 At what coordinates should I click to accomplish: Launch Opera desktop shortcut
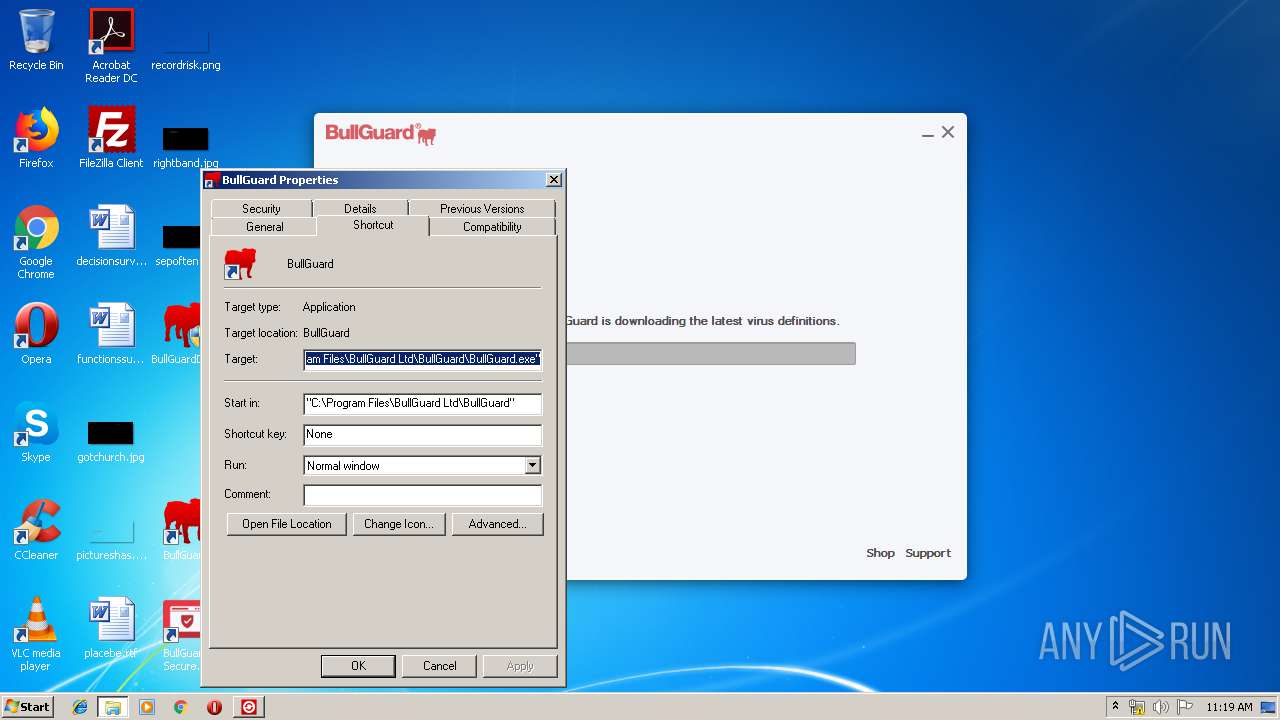click(x=36, y=334)
